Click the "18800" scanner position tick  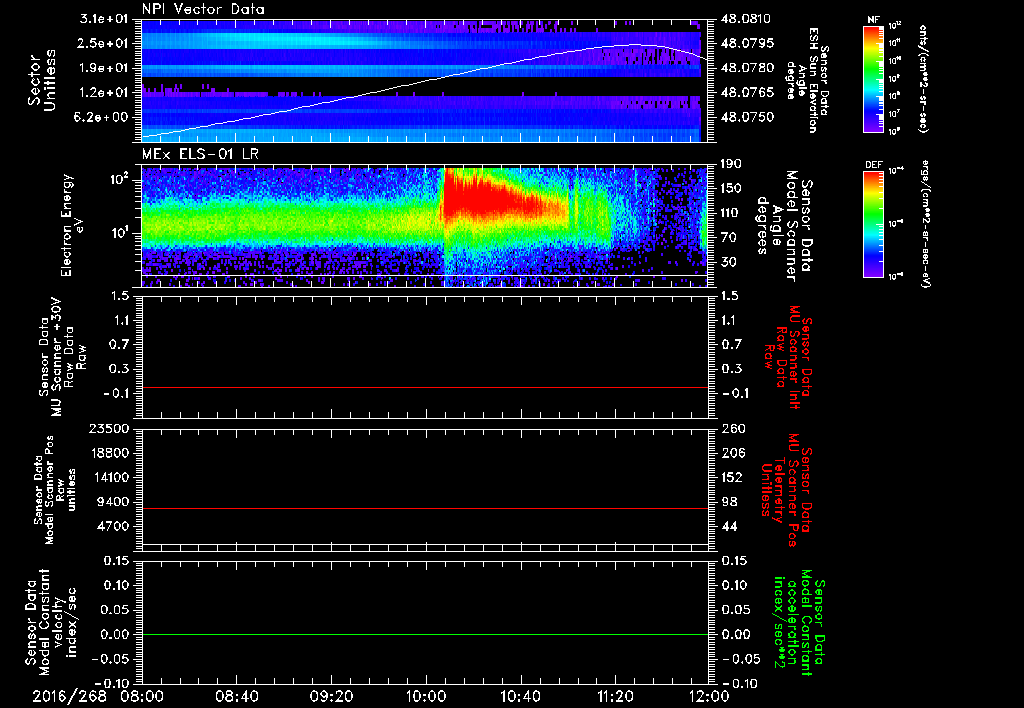click(x=110, y=453)
